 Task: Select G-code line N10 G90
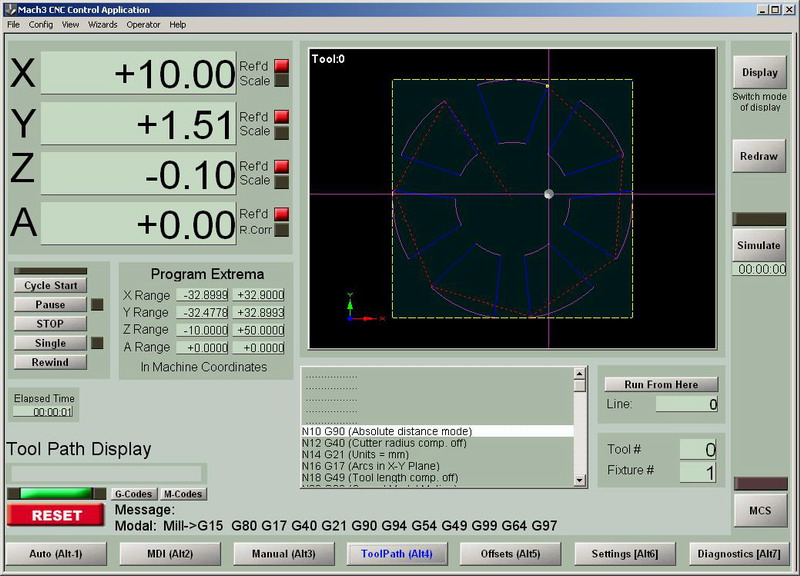click(x=438, y=431)
